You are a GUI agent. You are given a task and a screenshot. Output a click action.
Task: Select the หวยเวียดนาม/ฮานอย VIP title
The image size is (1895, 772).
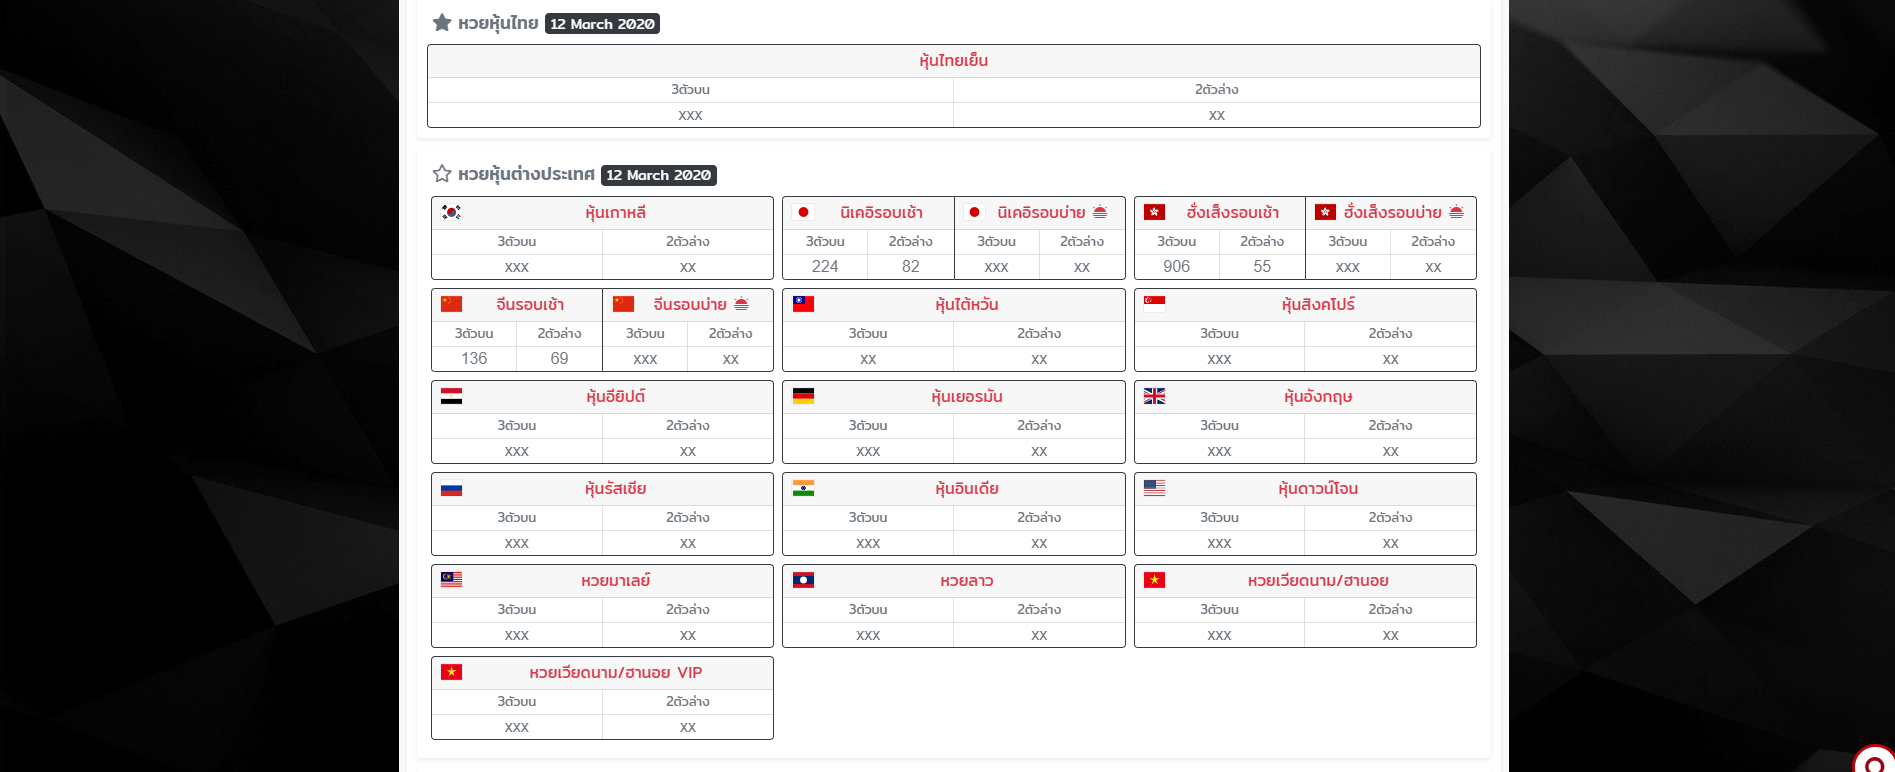click(x=615, y=673)
